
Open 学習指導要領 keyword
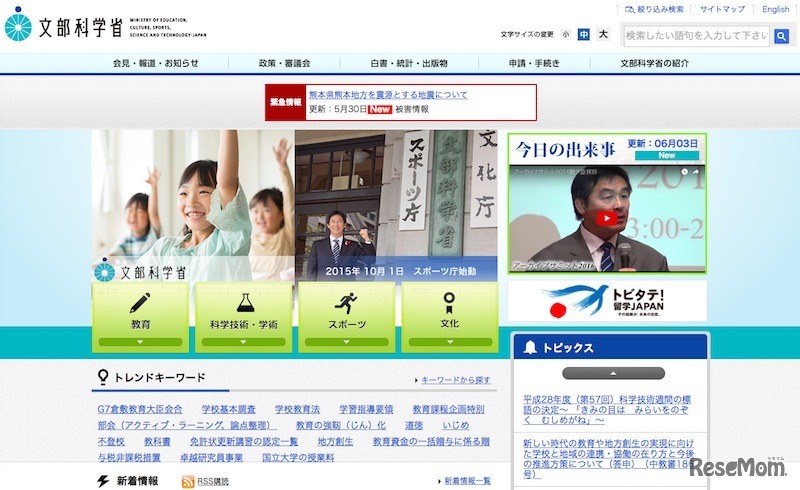coord(366,409)
